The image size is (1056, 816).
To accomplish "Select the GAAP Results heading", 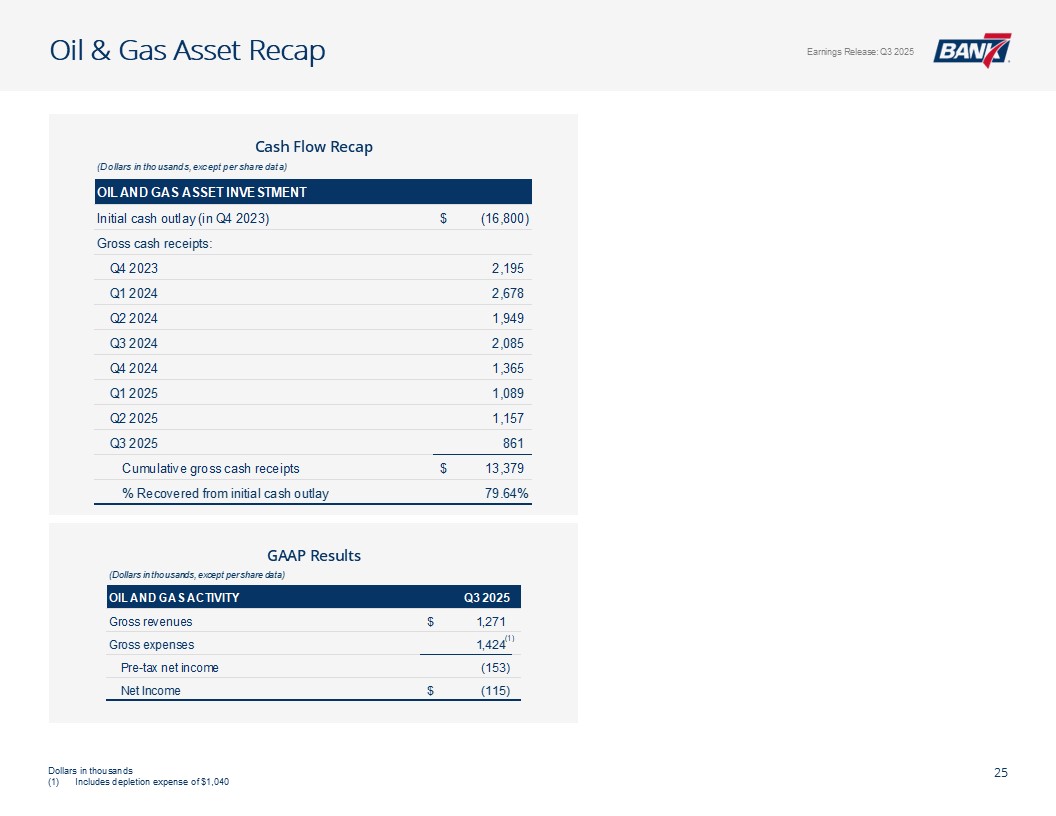I will 313,555.
